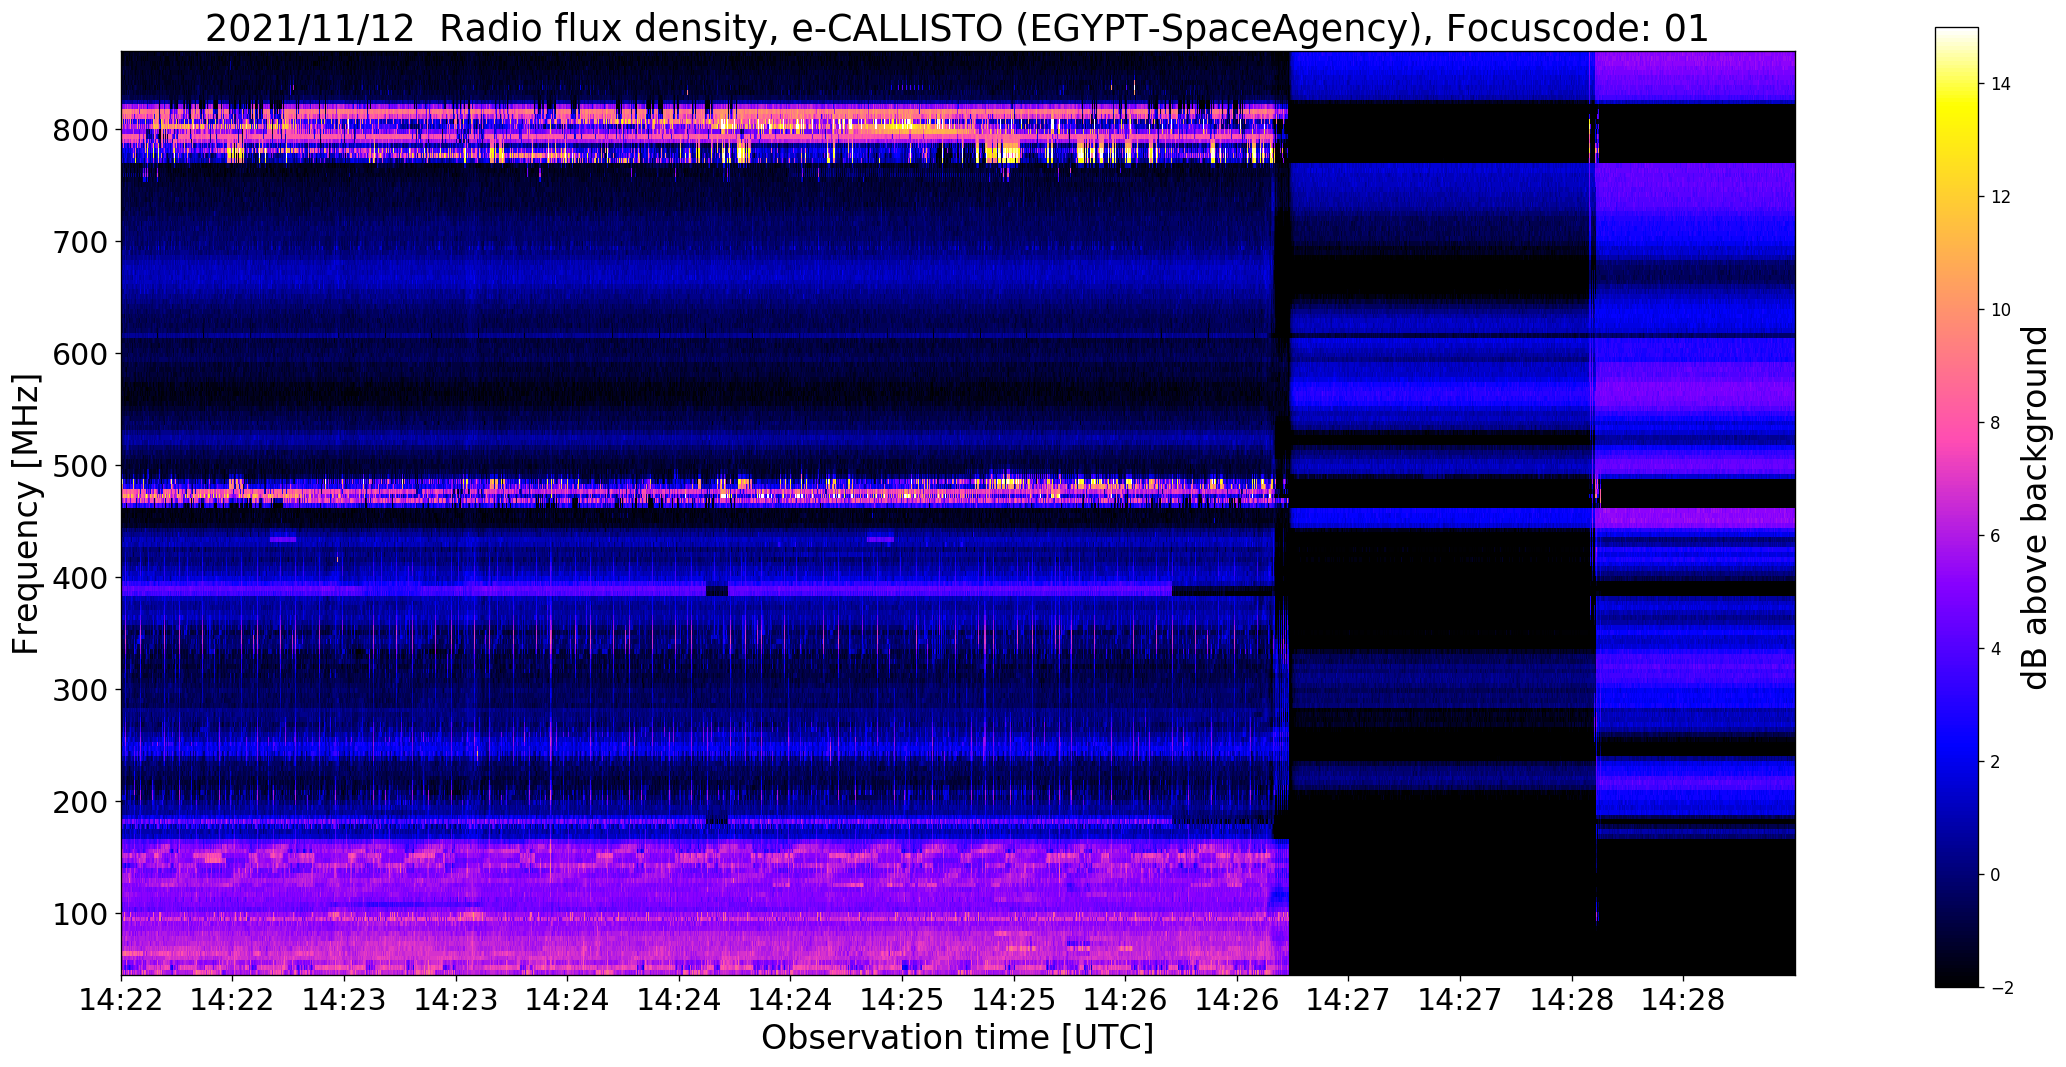The image size is (2066, 1067).
Task: Click the 'Observation time [UTC]' x-axis label
Action: (x=957, y=1038)
